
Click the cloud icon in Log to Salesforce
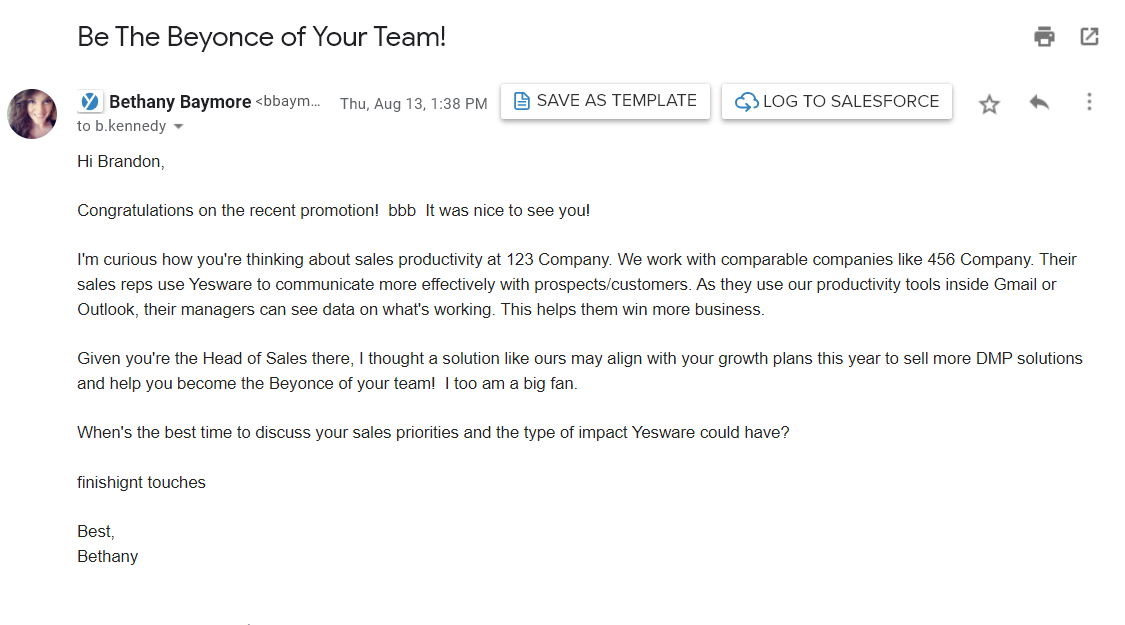746,102
